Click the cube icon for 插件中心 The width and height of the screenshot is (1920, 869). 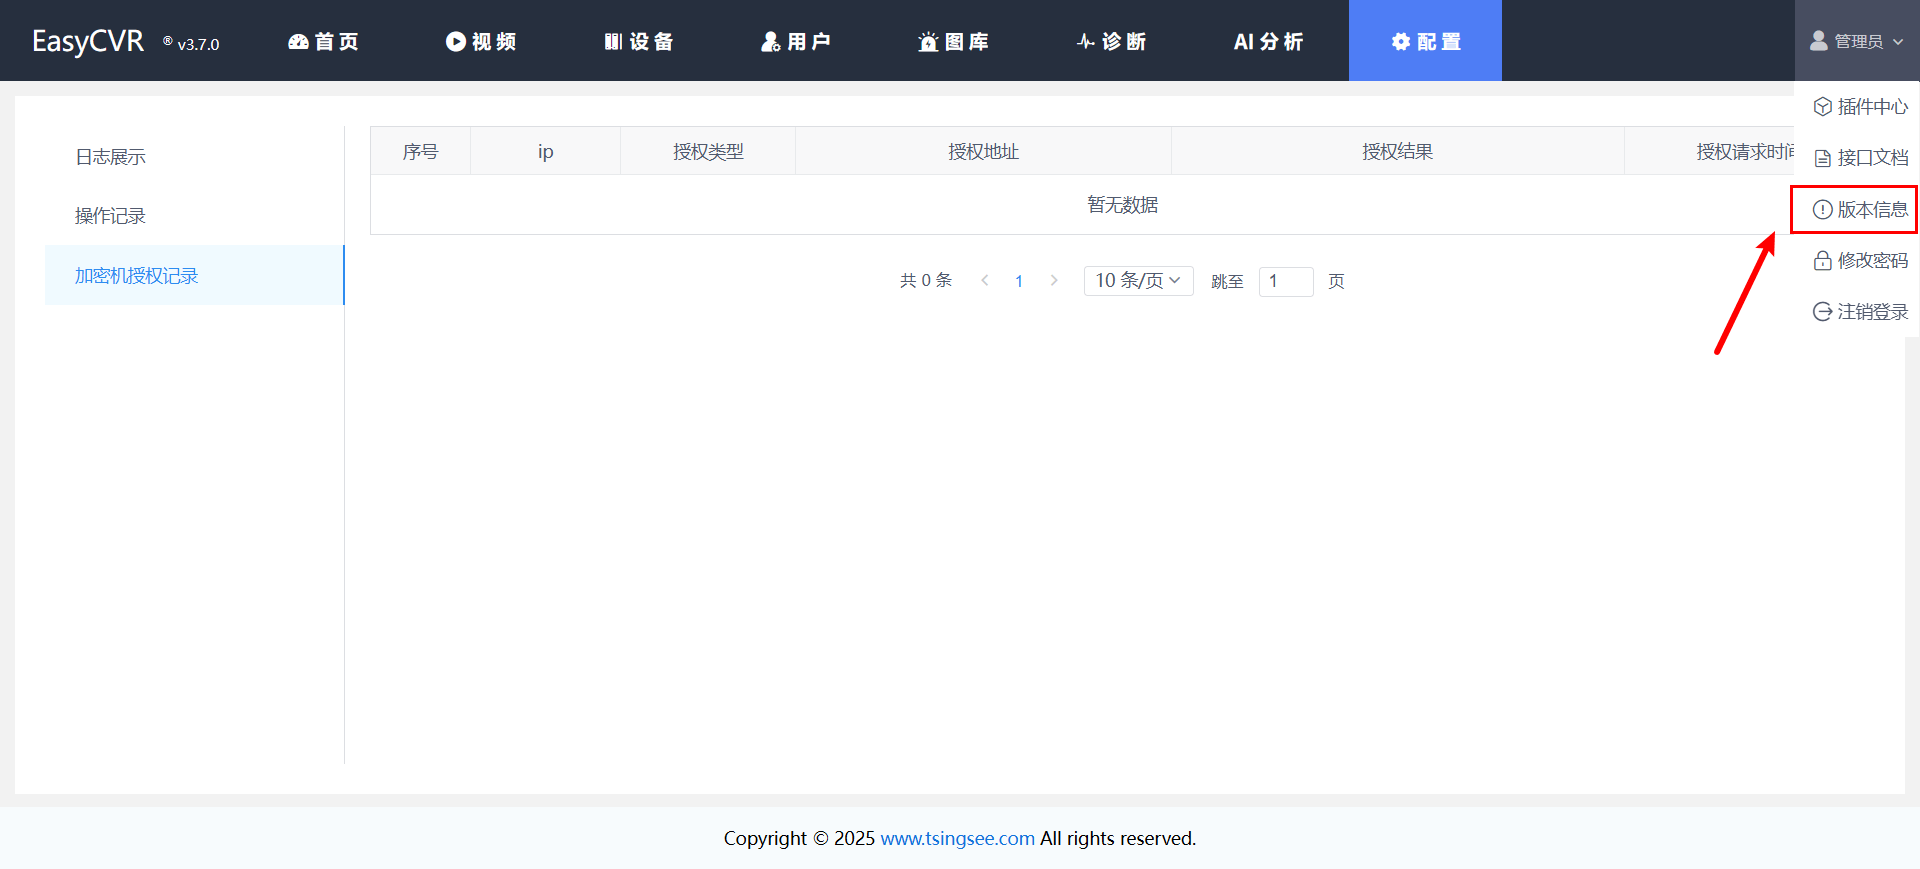click(1822, 107)
